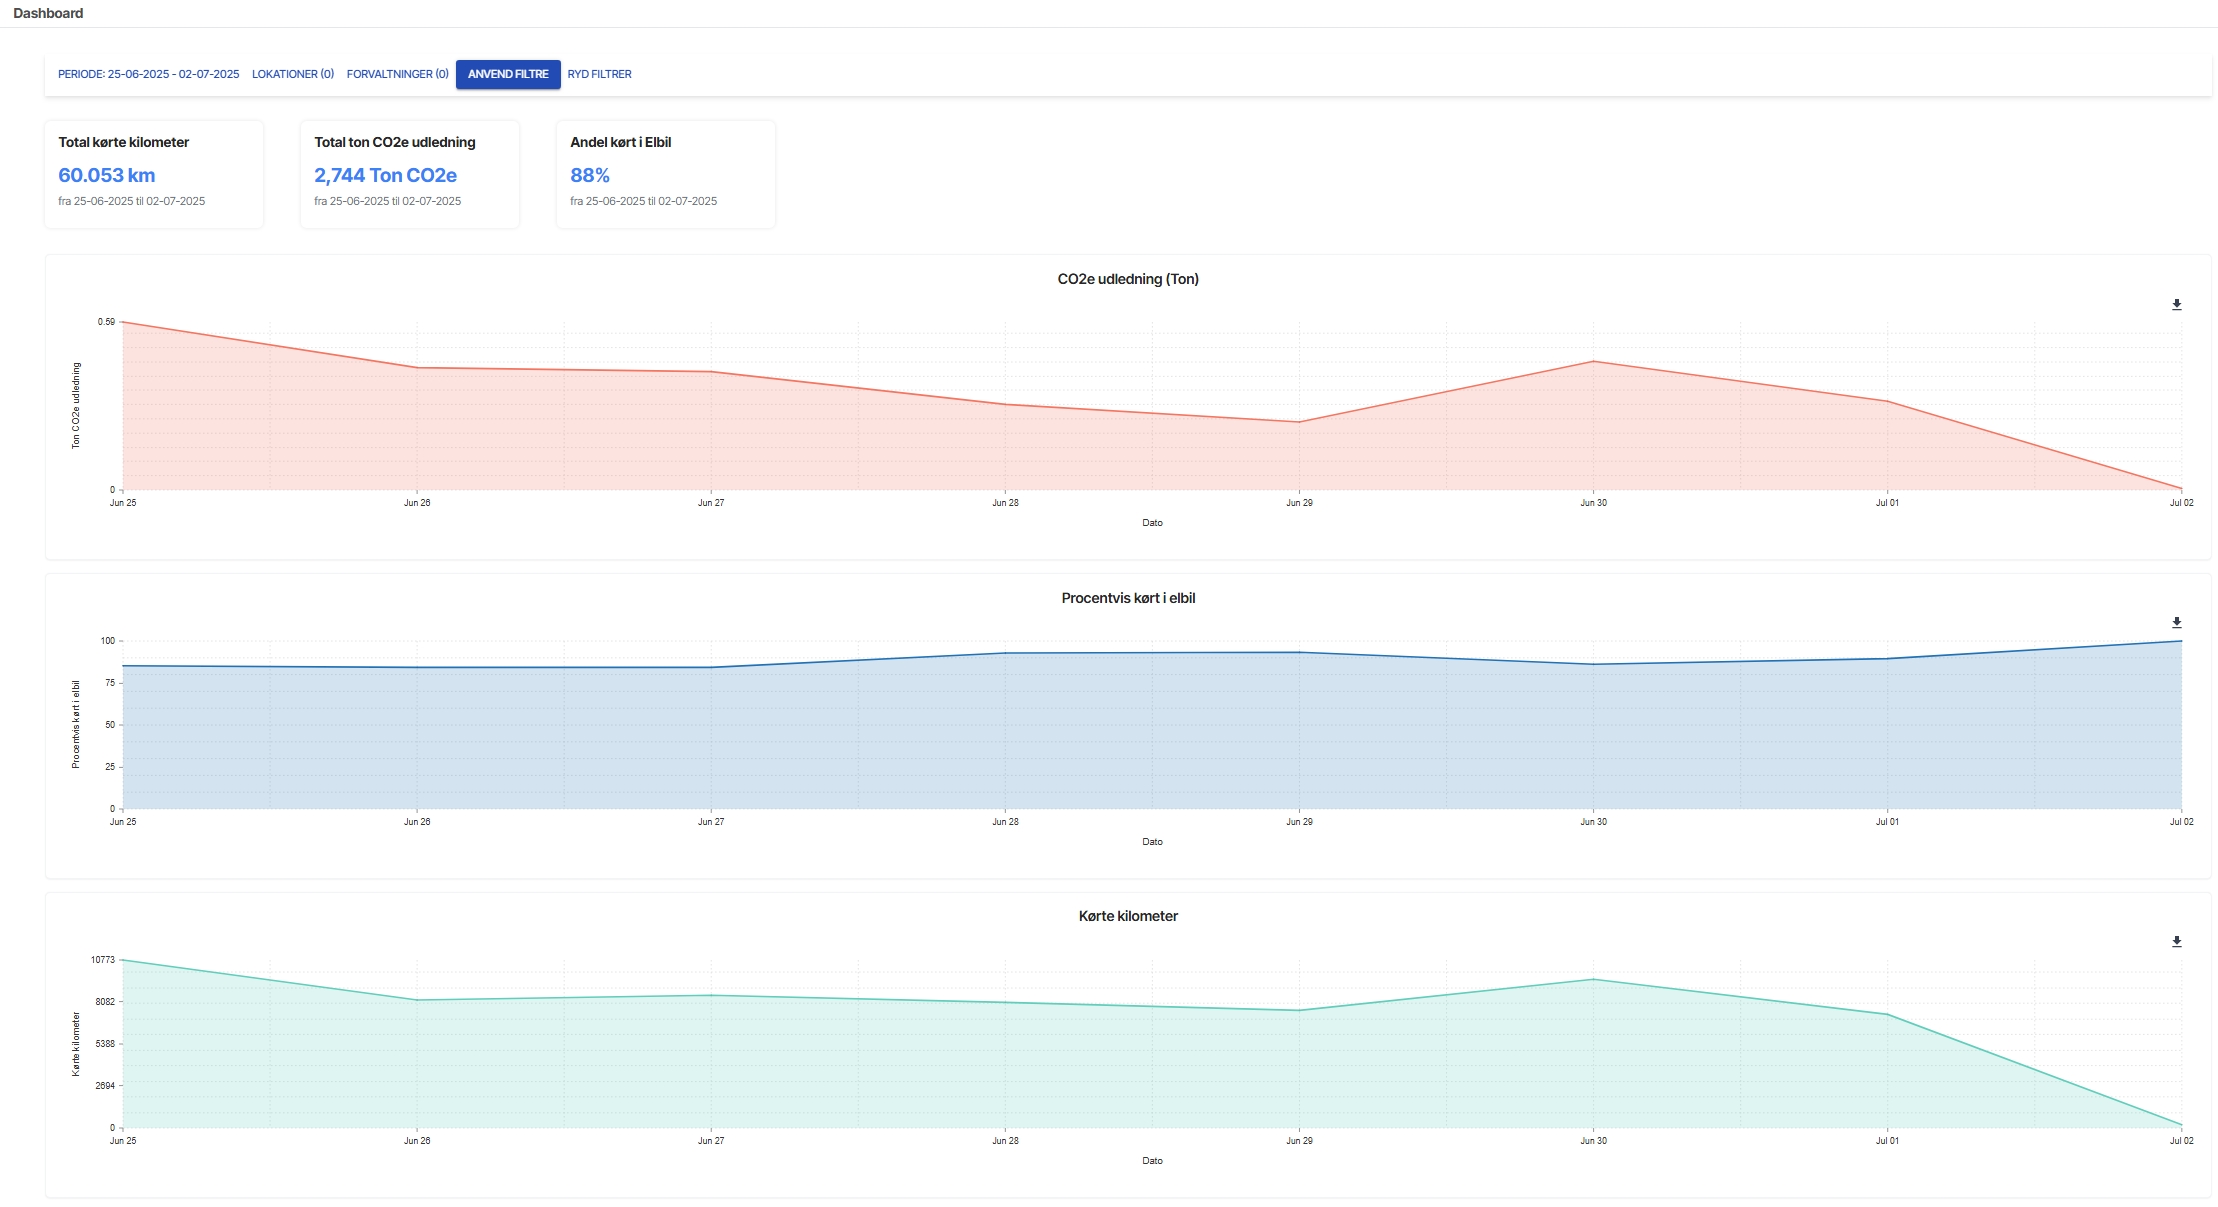Click the Anvend Filtre button

pos(508,74)
